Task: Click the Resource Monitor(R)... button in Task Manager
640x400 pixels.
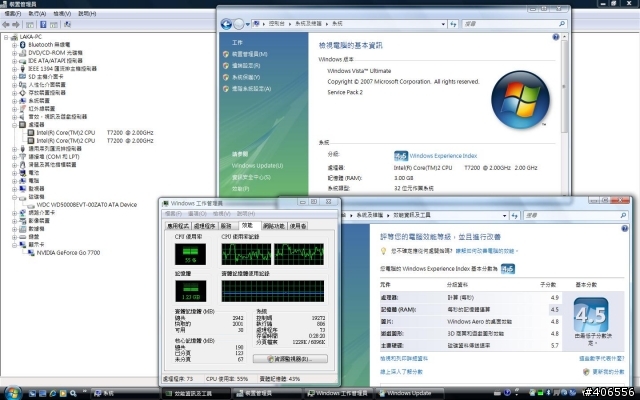Action: click(290, 359)
